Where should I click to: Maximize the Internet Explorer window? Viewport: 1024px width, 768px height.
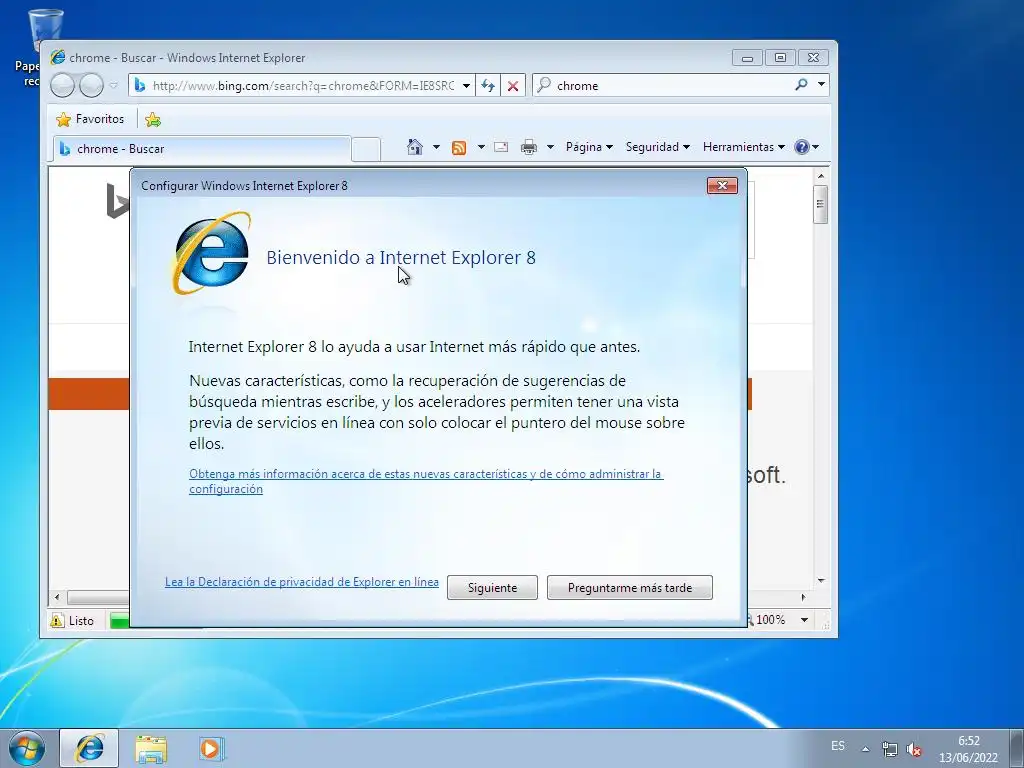(x=780, y=58)
